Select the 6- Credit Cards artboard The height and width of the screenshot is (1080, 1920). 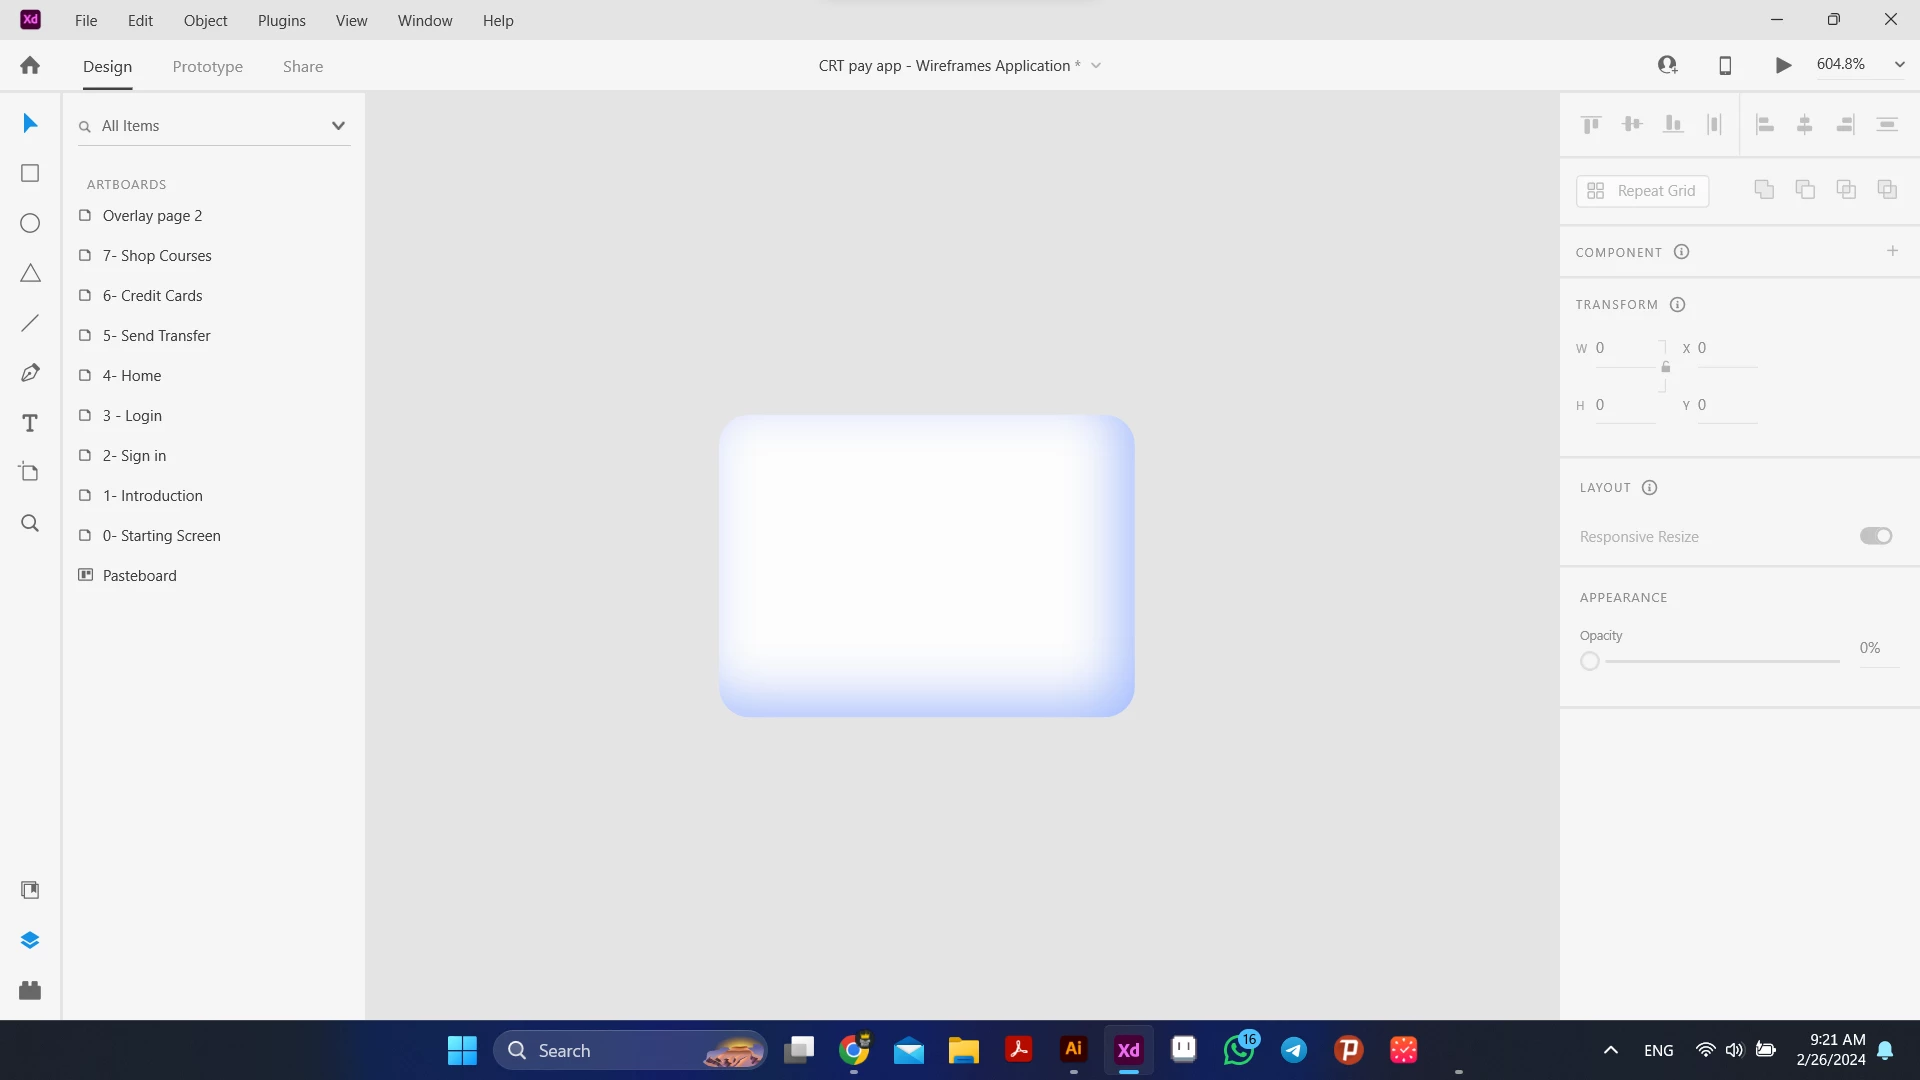pyautogui.click(x=152, y=296)
